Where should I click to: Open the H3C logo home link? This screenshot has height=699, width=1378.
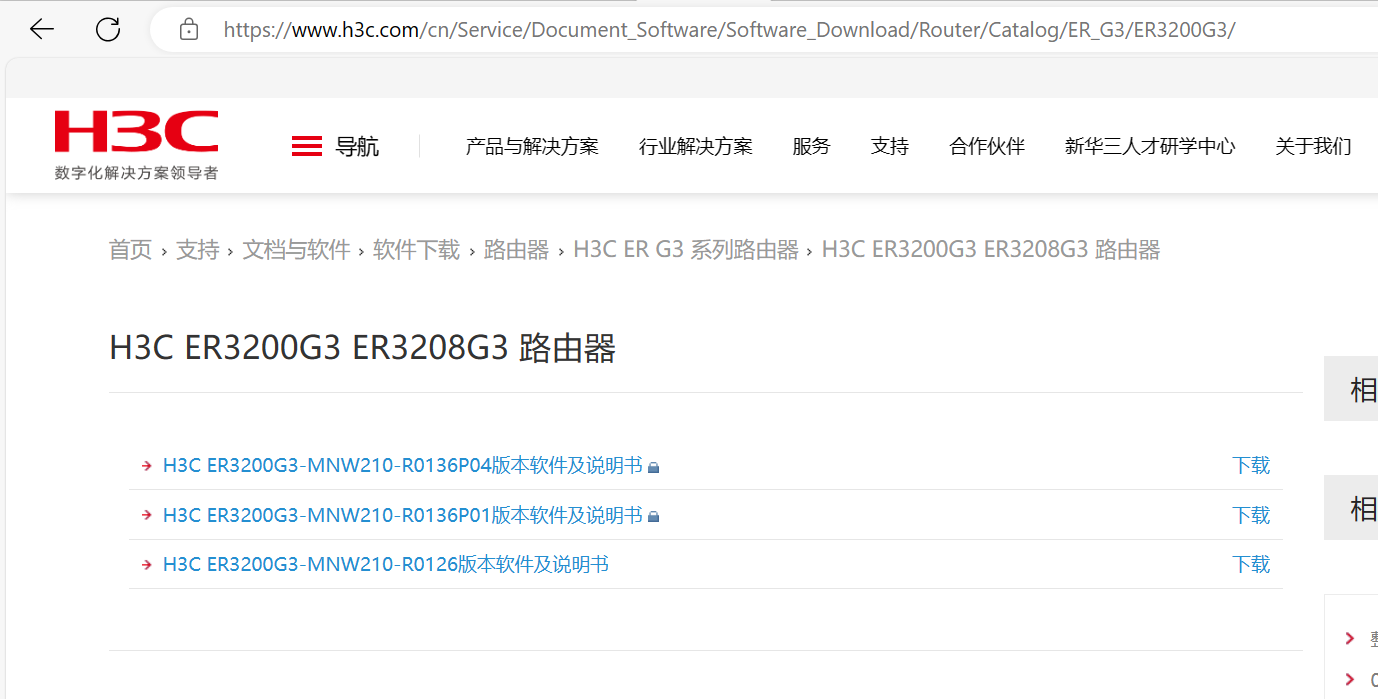137,132
